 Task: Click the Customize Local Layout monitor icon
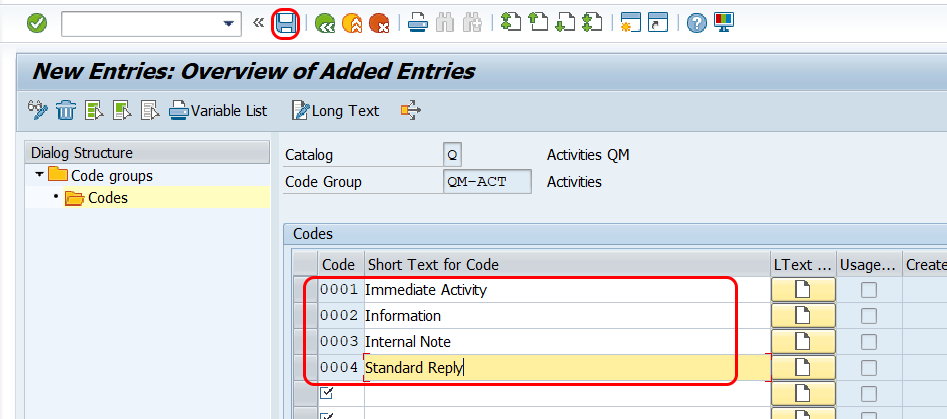tap(723, 23)
